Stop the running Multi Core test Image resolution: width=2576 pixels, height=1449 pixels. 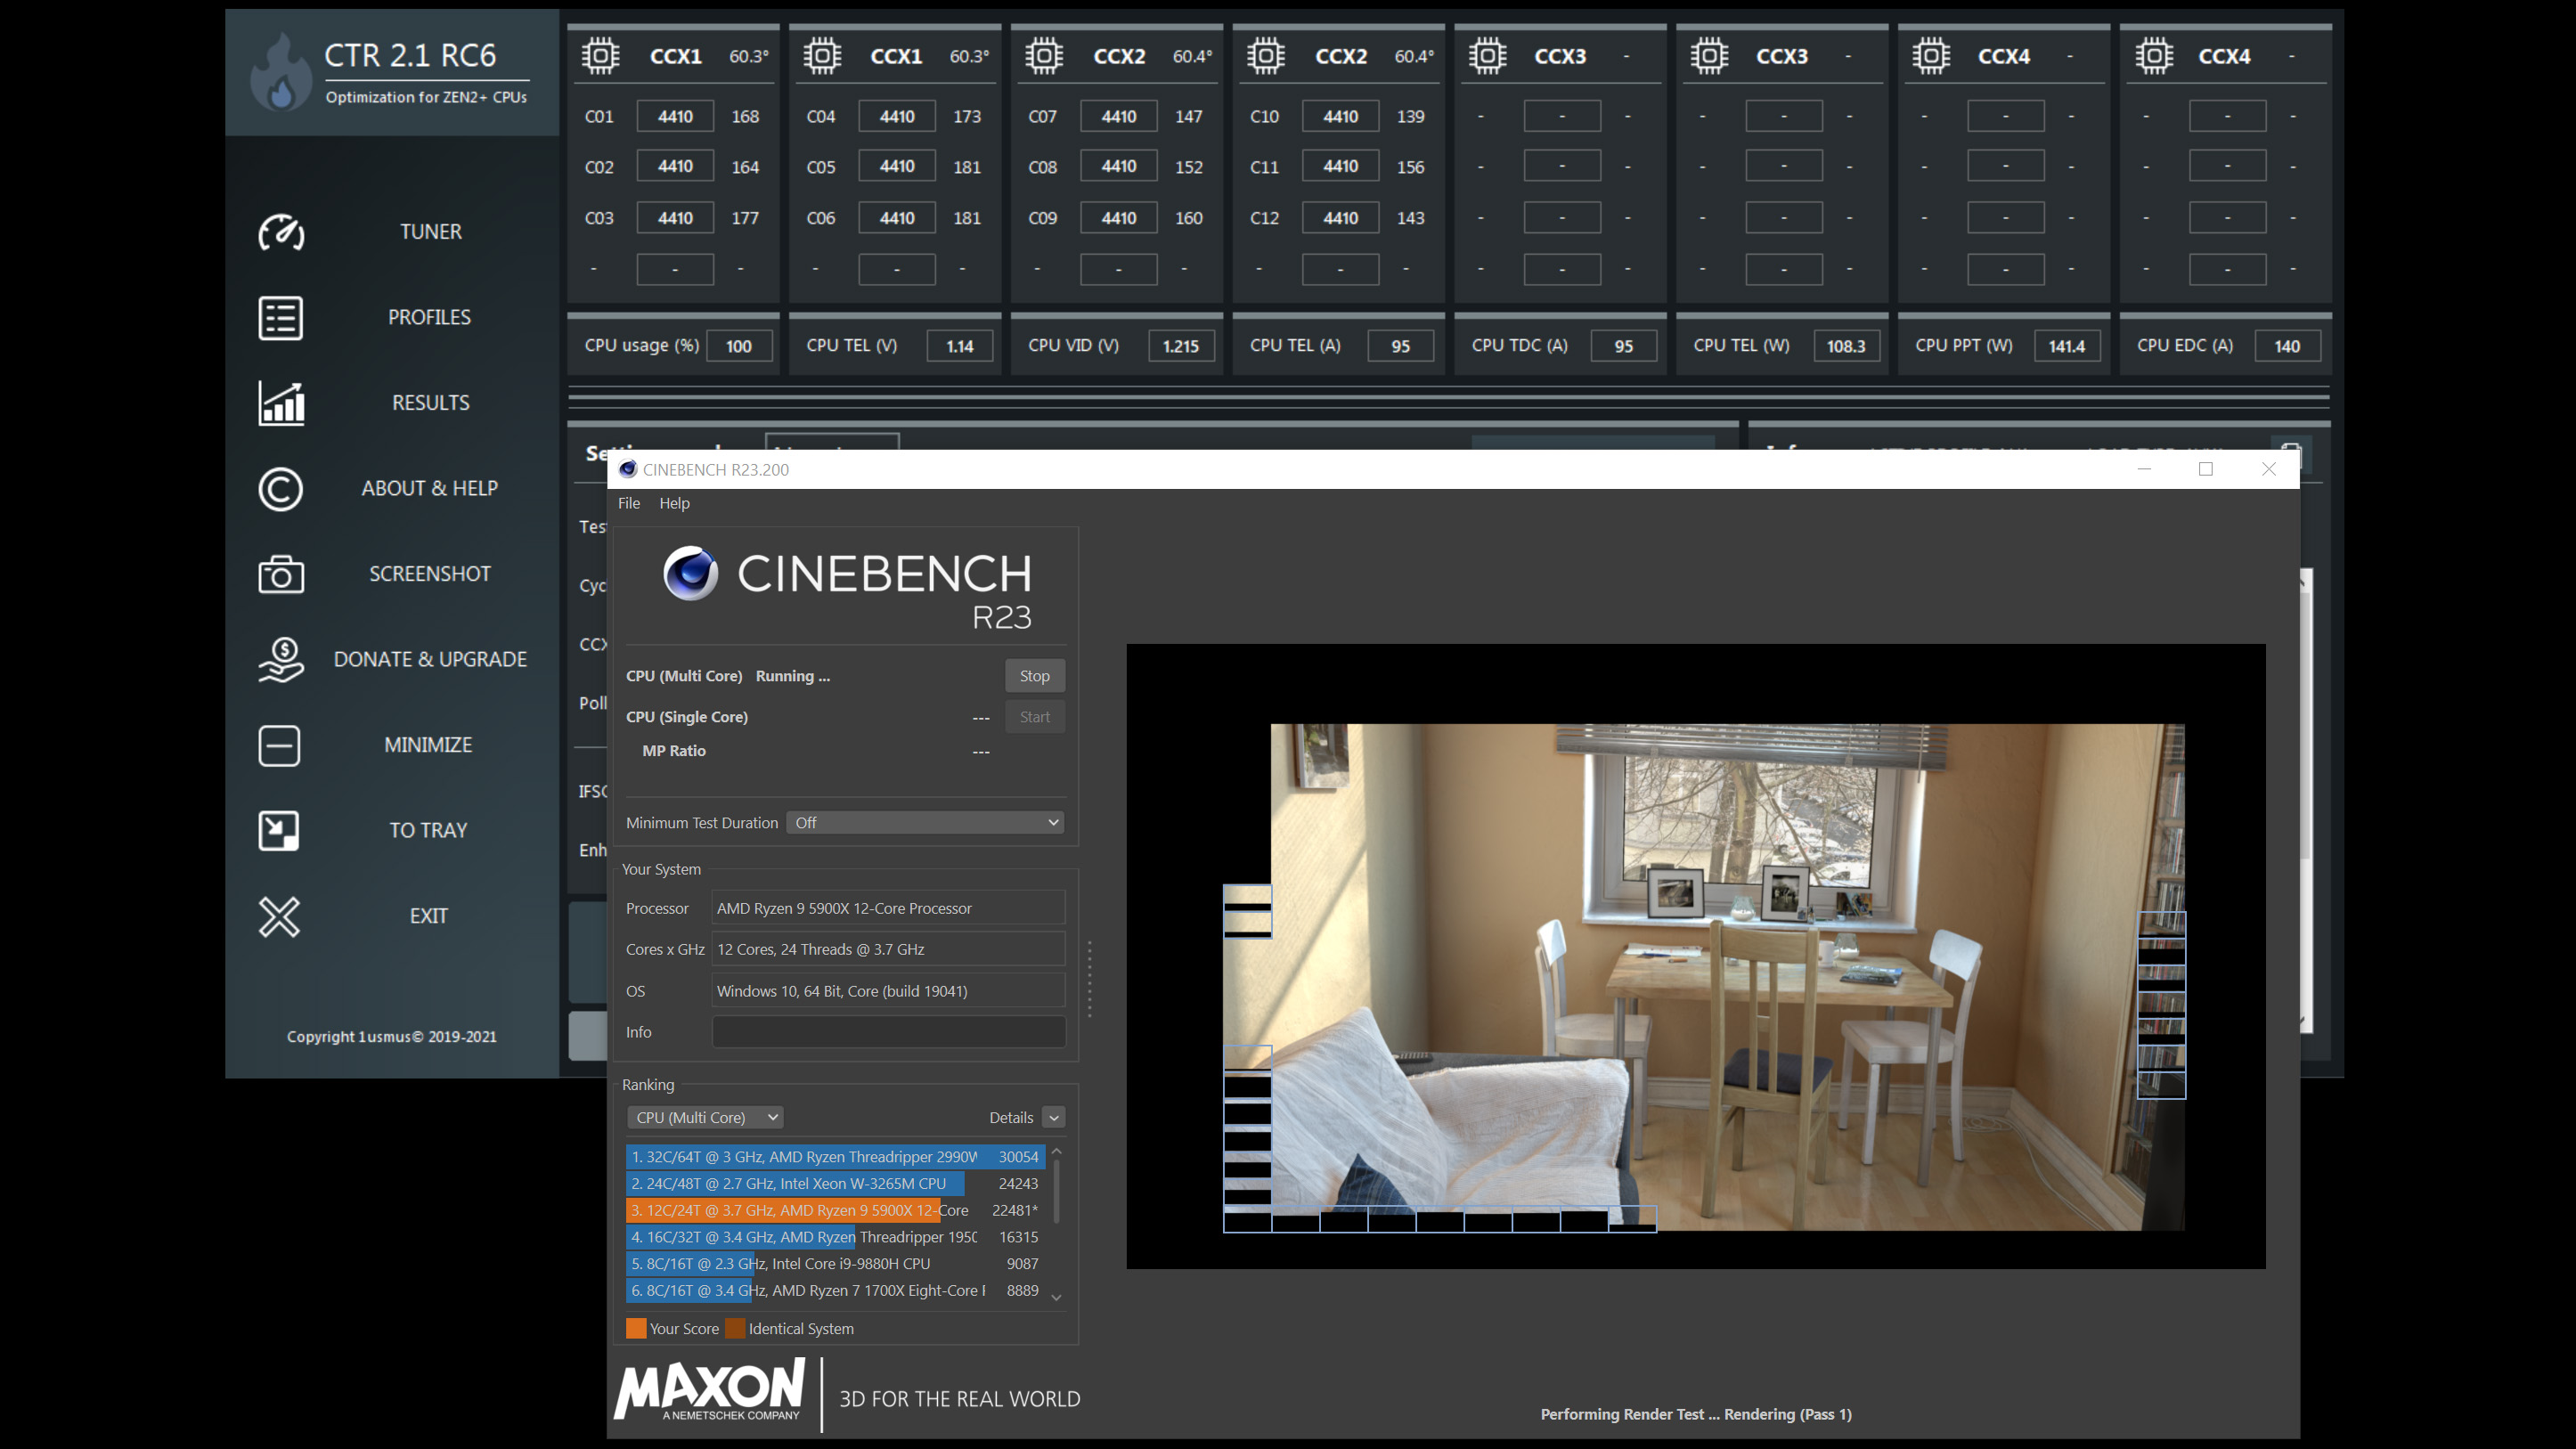(x=1034, y=676)
